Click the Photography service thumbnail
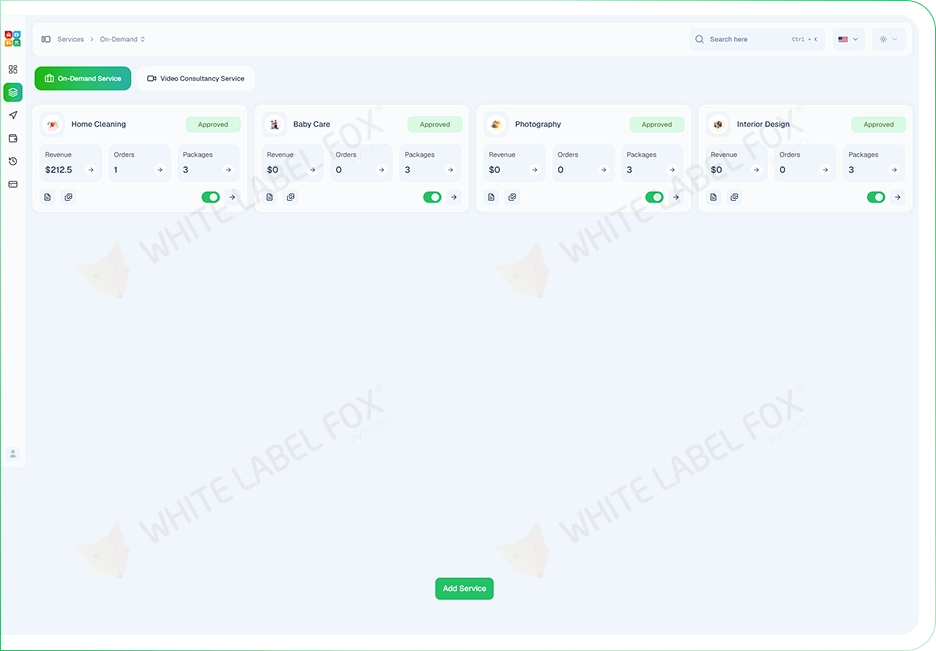Viewport: 936px width, 651px height. tap(496, 124)
